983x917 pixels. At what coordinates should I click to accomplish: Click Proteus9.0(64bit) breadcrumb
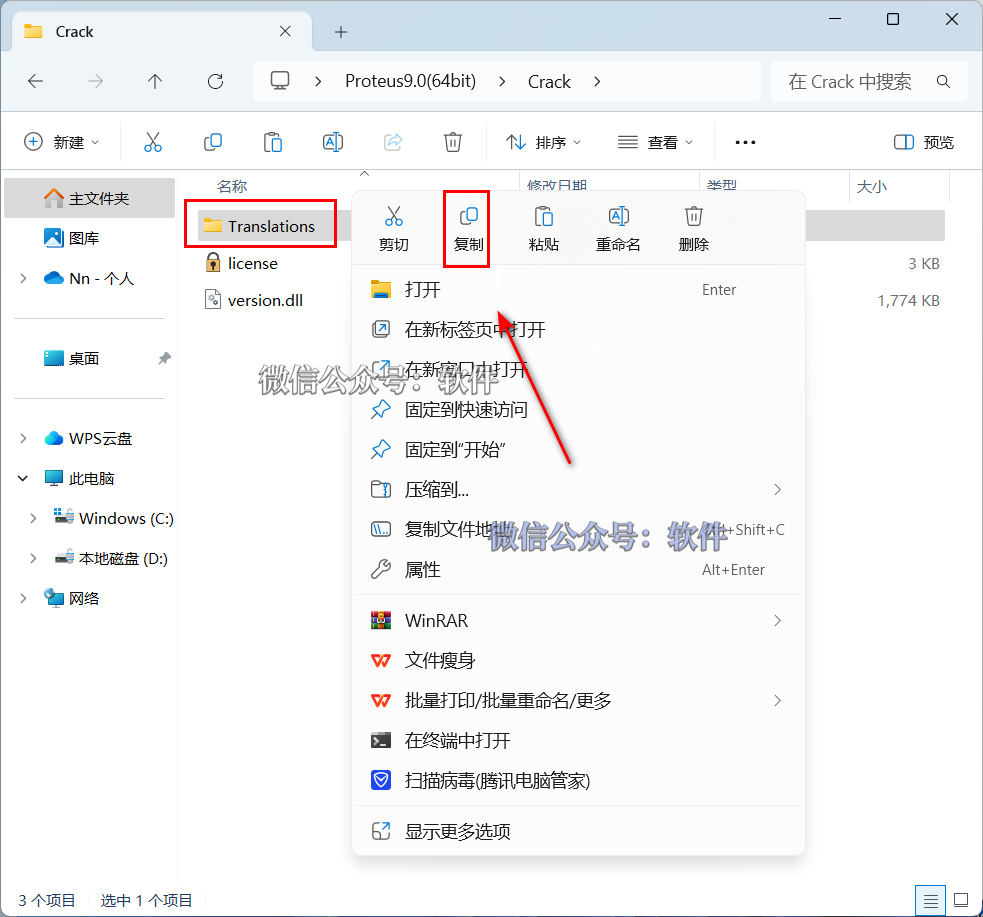(x=411, y=81)
